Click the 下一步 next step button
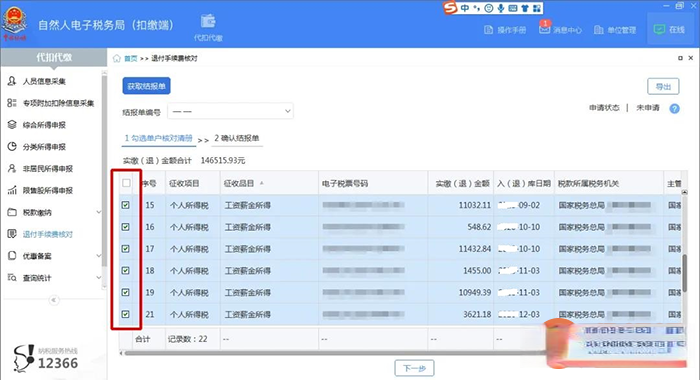Screen dimensions: 700x380 [x=414, y=368]
